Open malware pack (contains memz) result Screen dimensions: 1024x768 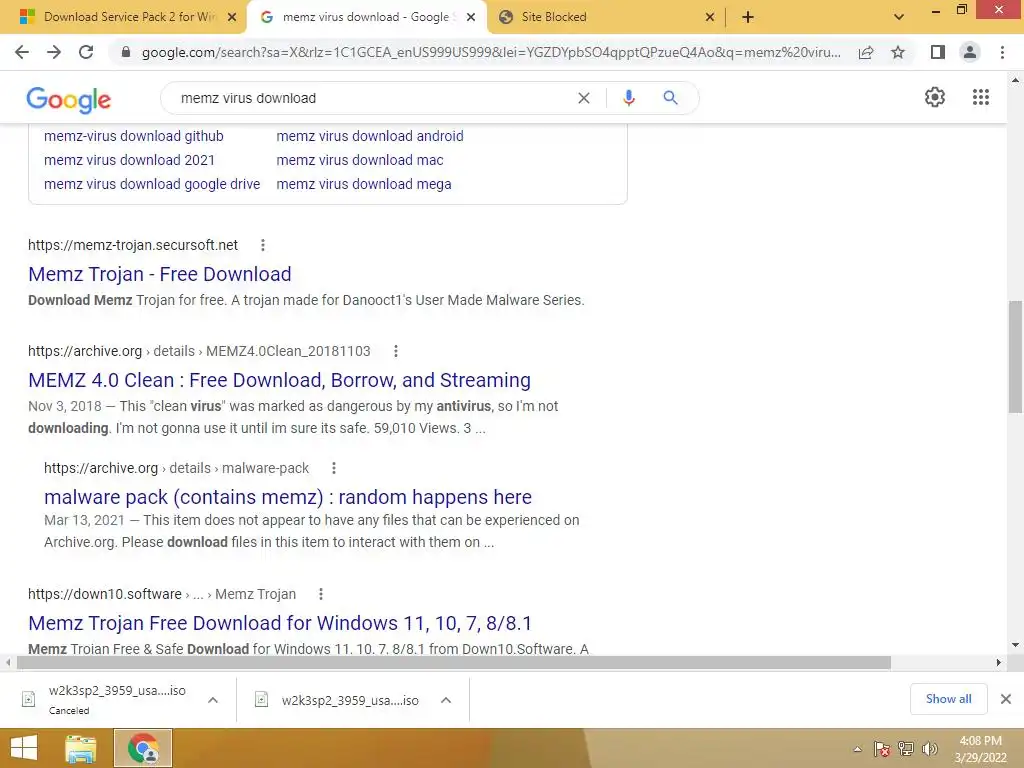(x=287, y=497)
